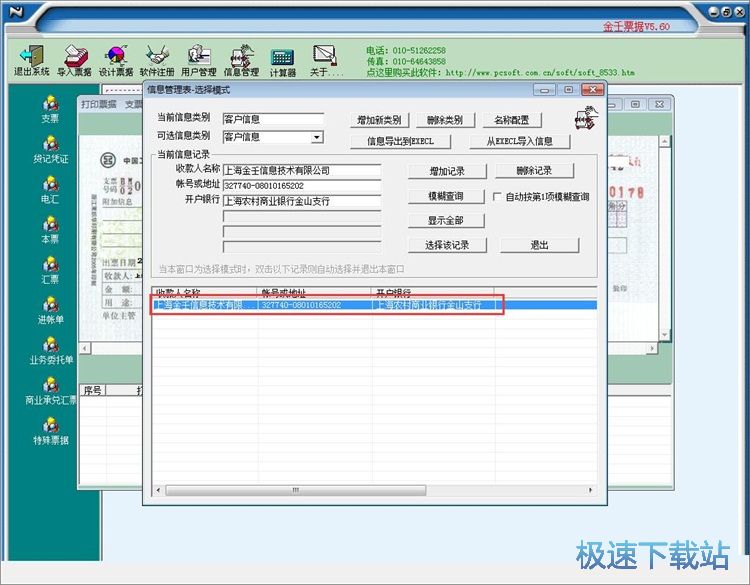
Task: Launch the 计算器 calculator icon
Action: pyautogui.click(x=283, y=62)
